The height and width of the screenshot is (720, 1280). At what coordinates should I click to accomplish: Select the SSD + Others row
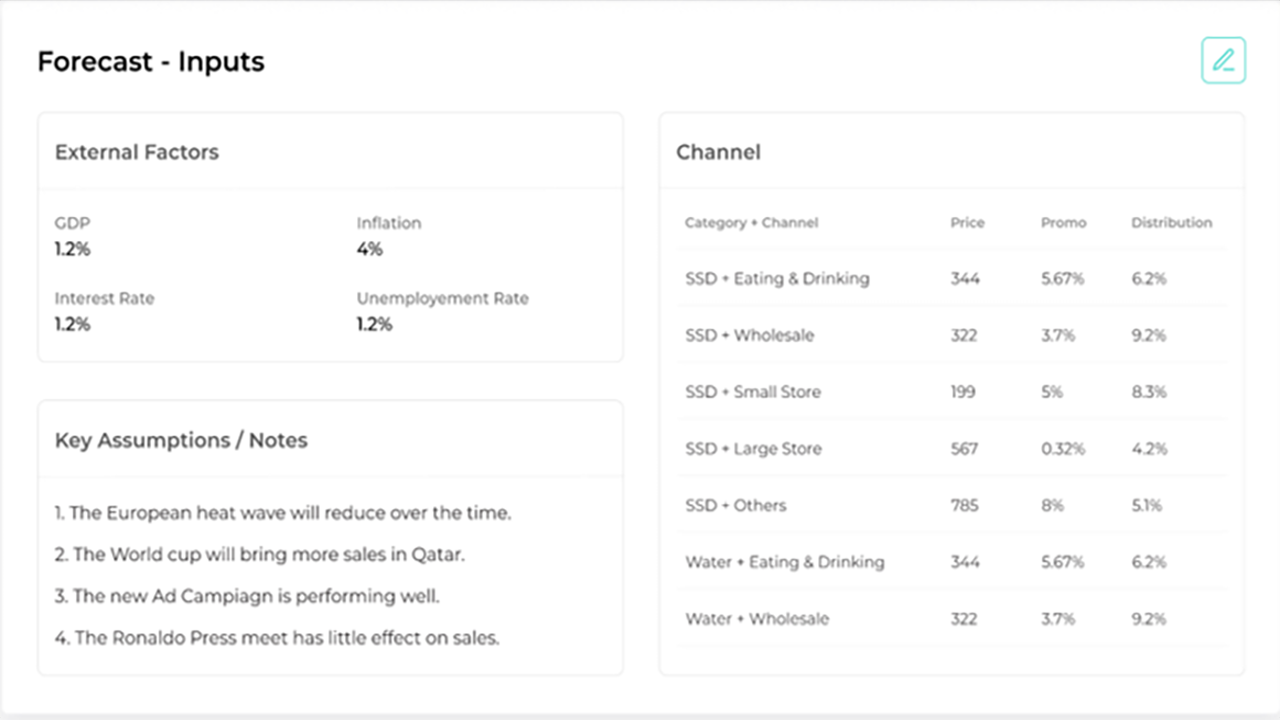click(735, 505)
